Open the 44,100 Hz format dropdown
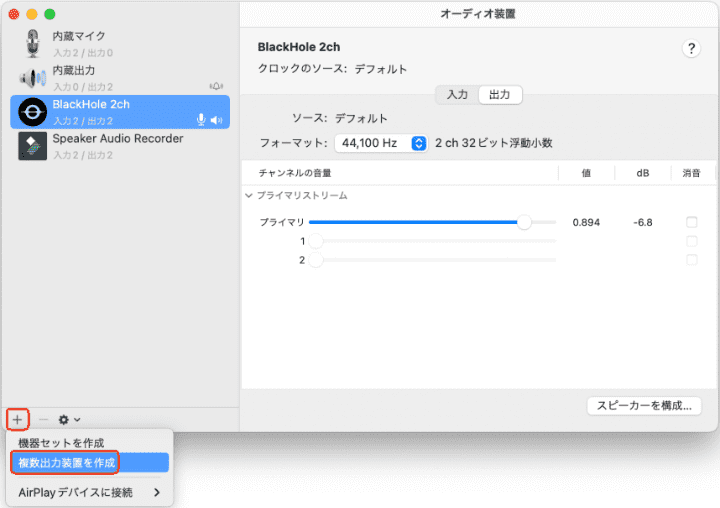Image resolution: width=720 pixels, height=508 pixels. pos(381,143)
